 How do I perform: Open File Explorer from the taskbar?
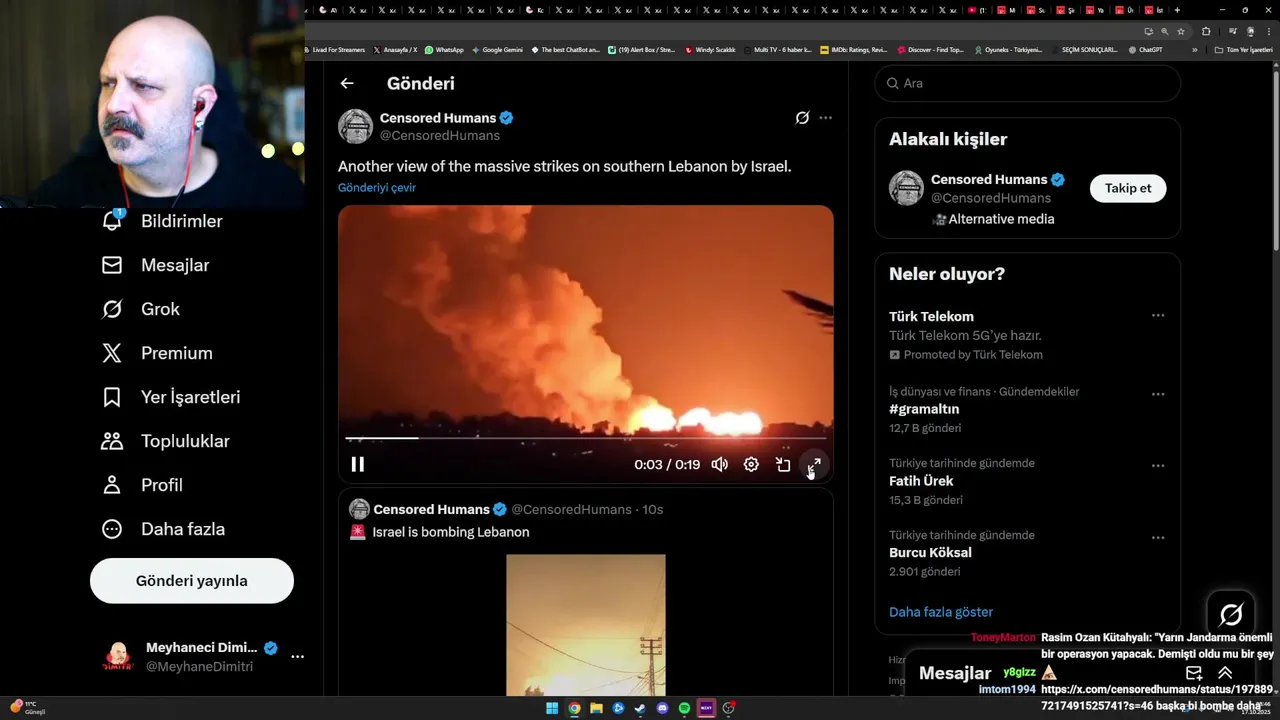[596, 708]
